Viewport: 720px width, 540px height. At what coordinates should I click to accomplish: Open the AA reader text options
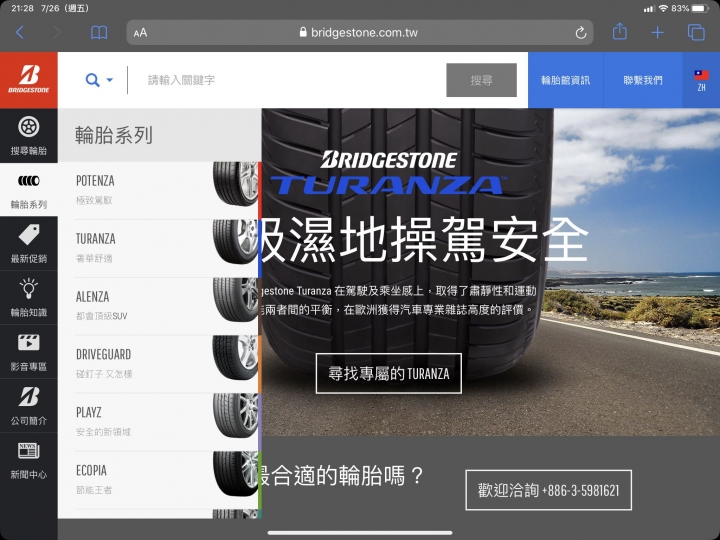pos(141,33)
